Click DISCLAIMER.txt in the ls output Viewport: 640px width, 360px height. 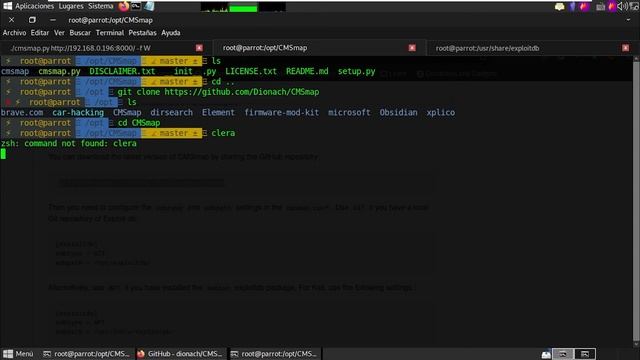click(x=122, y=71)
